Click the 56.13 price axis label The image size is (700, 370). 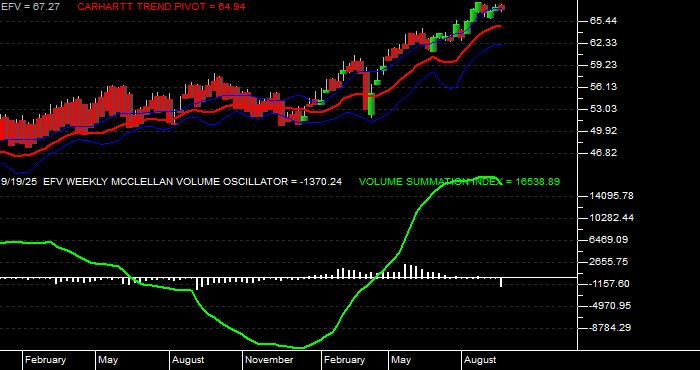[603, 87]
